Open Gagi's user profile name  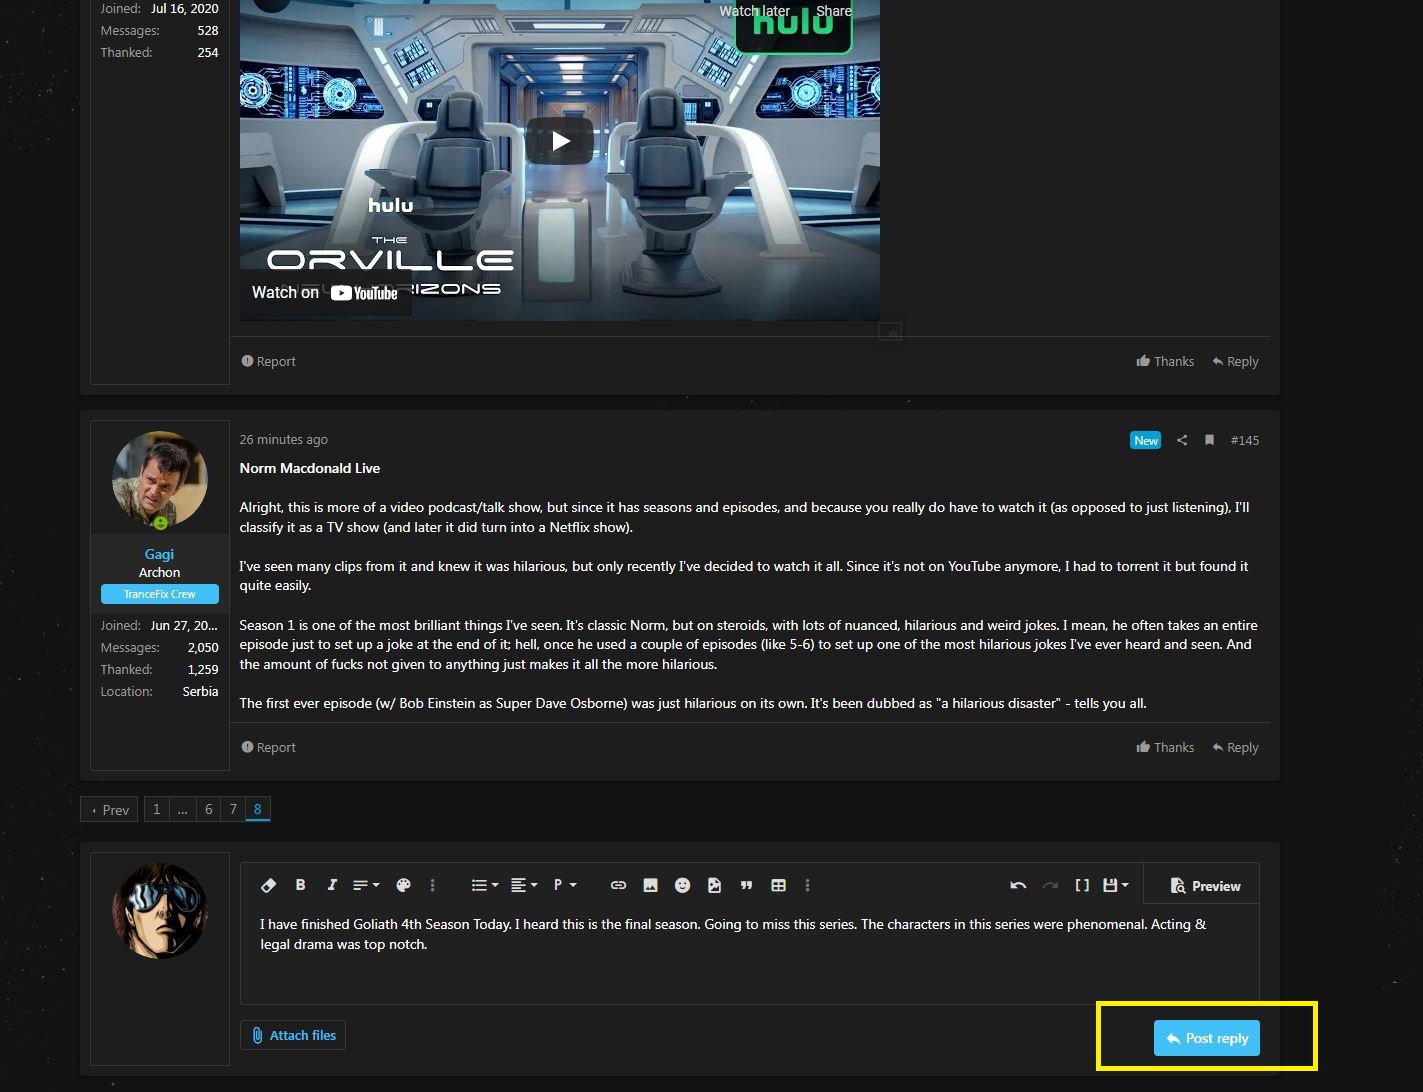coord(159,553)
